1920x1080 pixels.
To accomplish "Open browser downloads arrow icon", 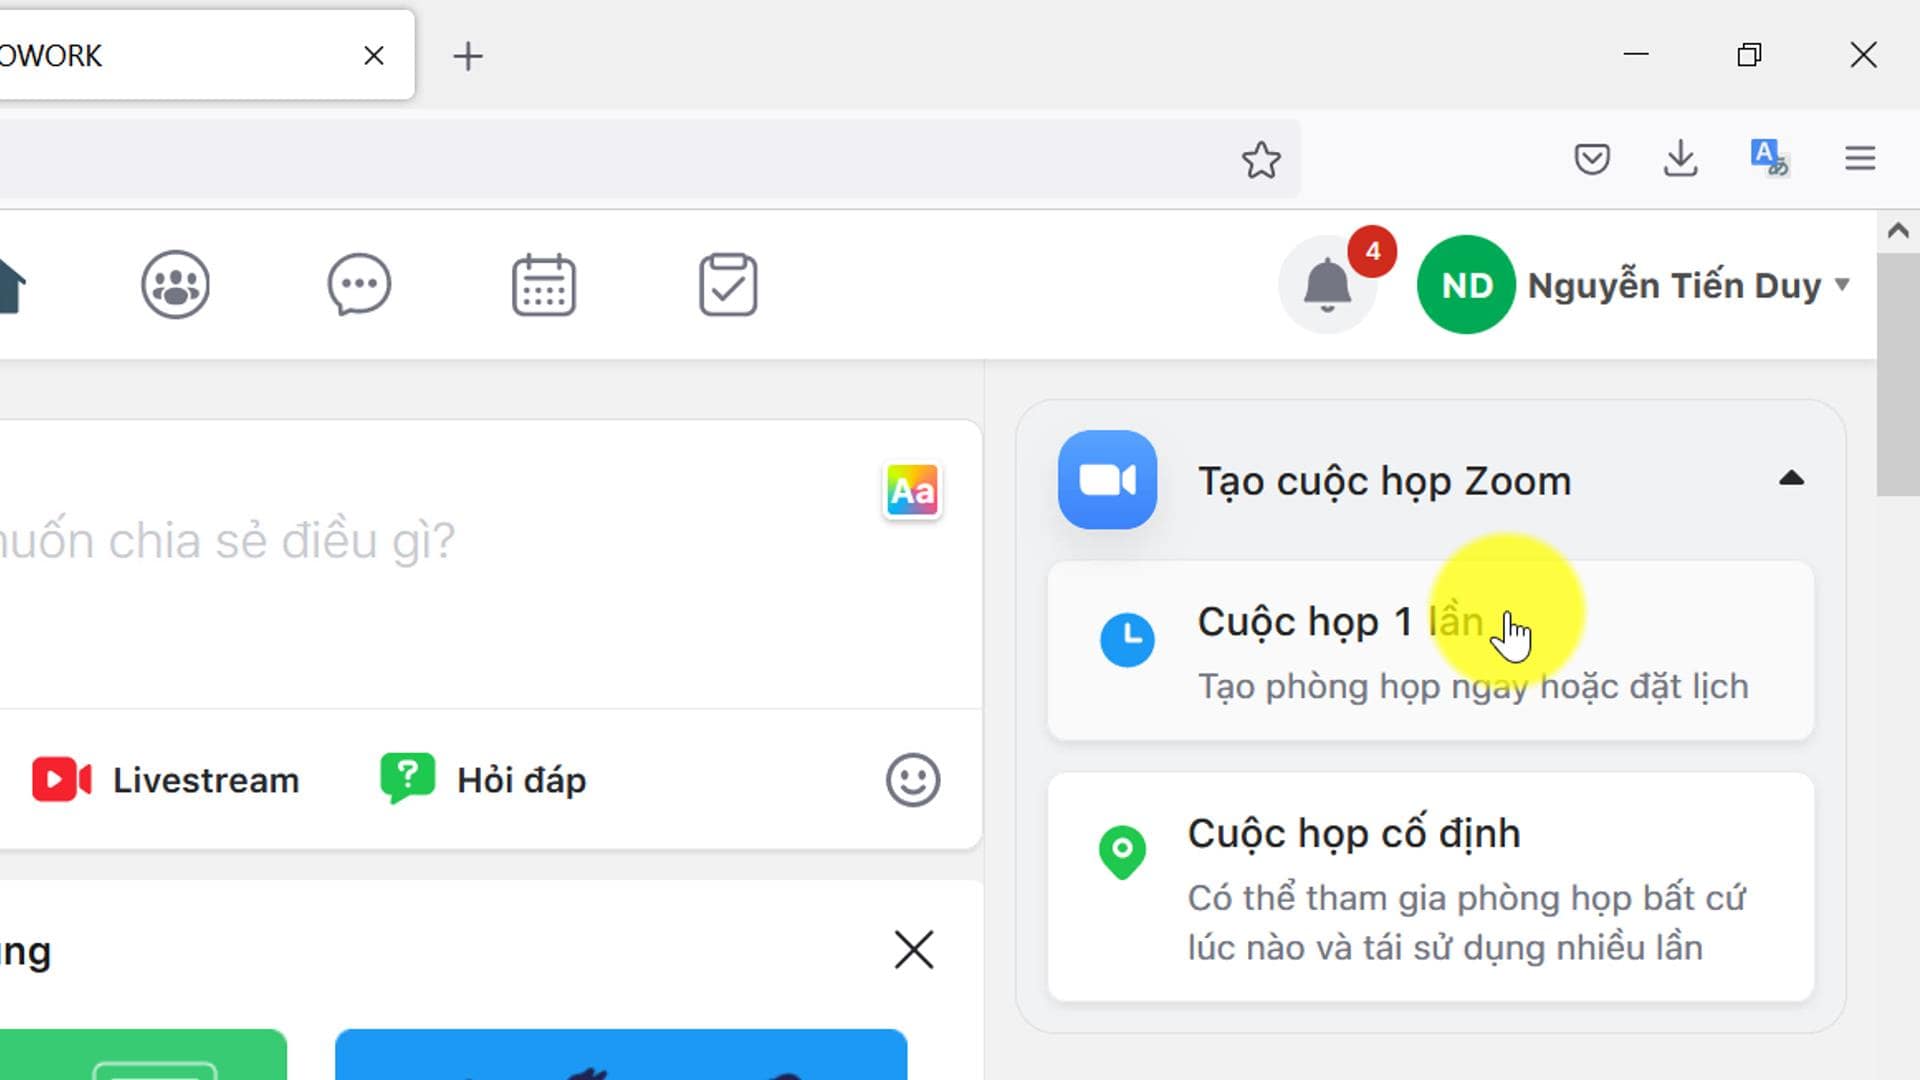I will [x=1680, y=159].
